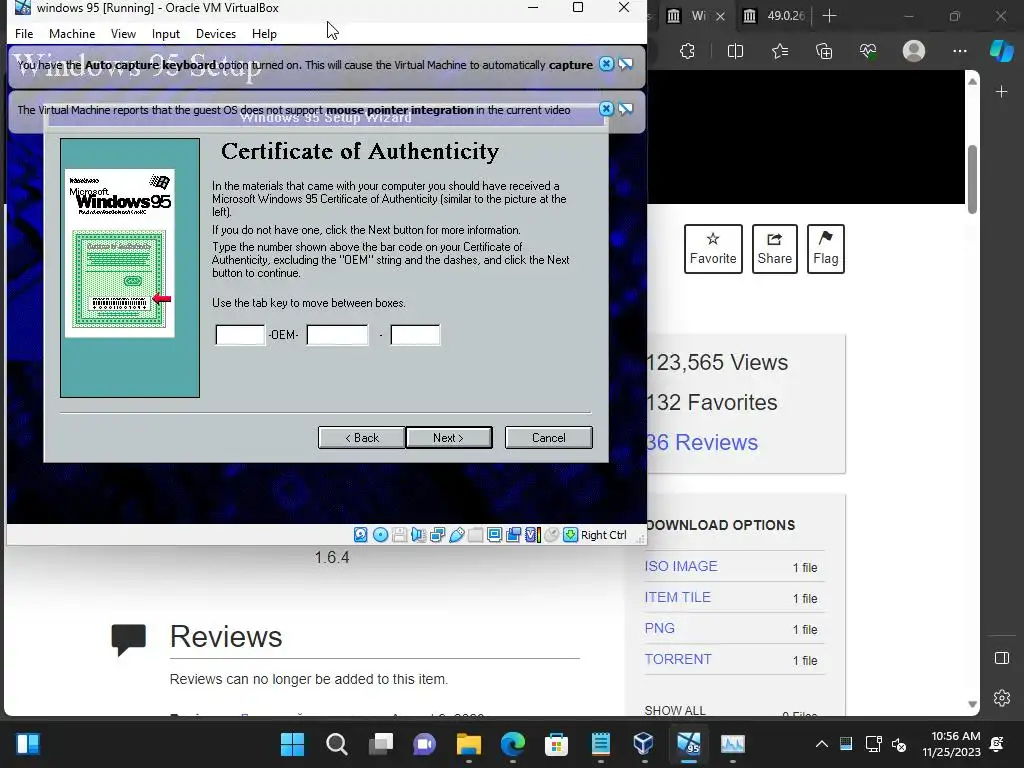Click the keyboard capture green arrow icon
The width and height of the screenshot is (1024, 768).
coord(570,535)
